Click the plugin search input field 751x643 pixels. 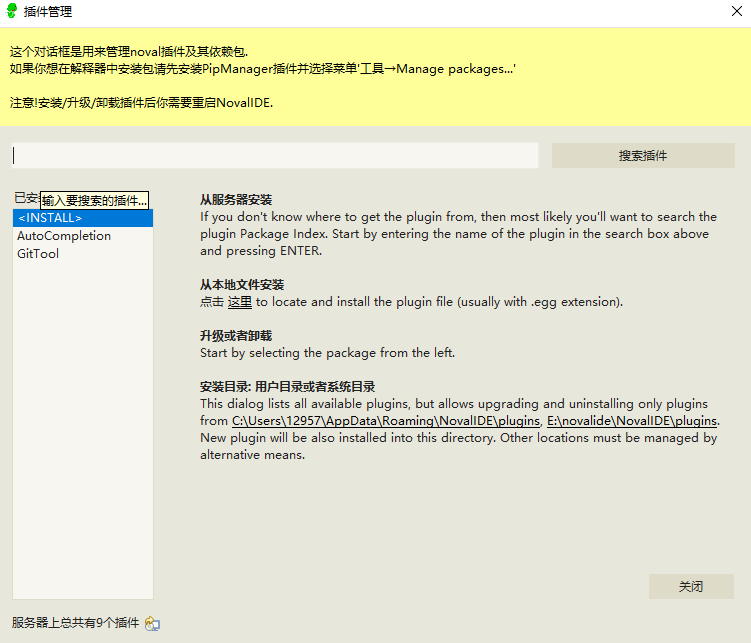[275, 156]
